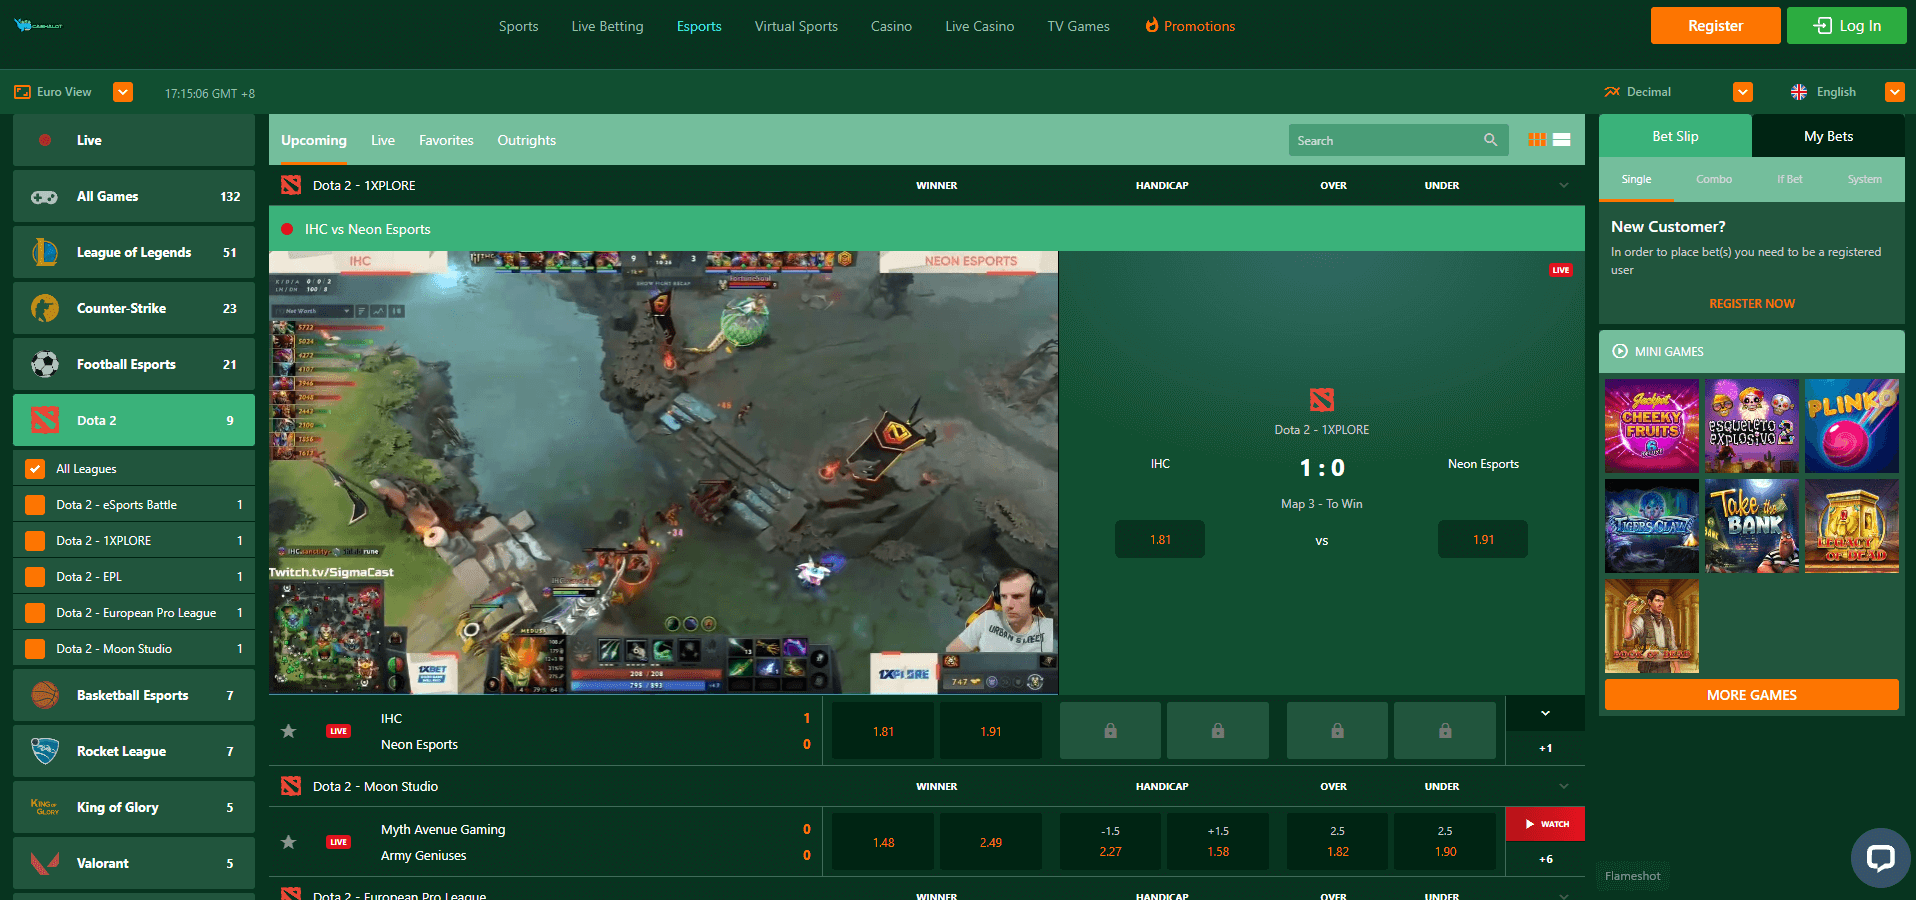
Task: Open the English language dropdown
Action: (x=1895, y=92)
